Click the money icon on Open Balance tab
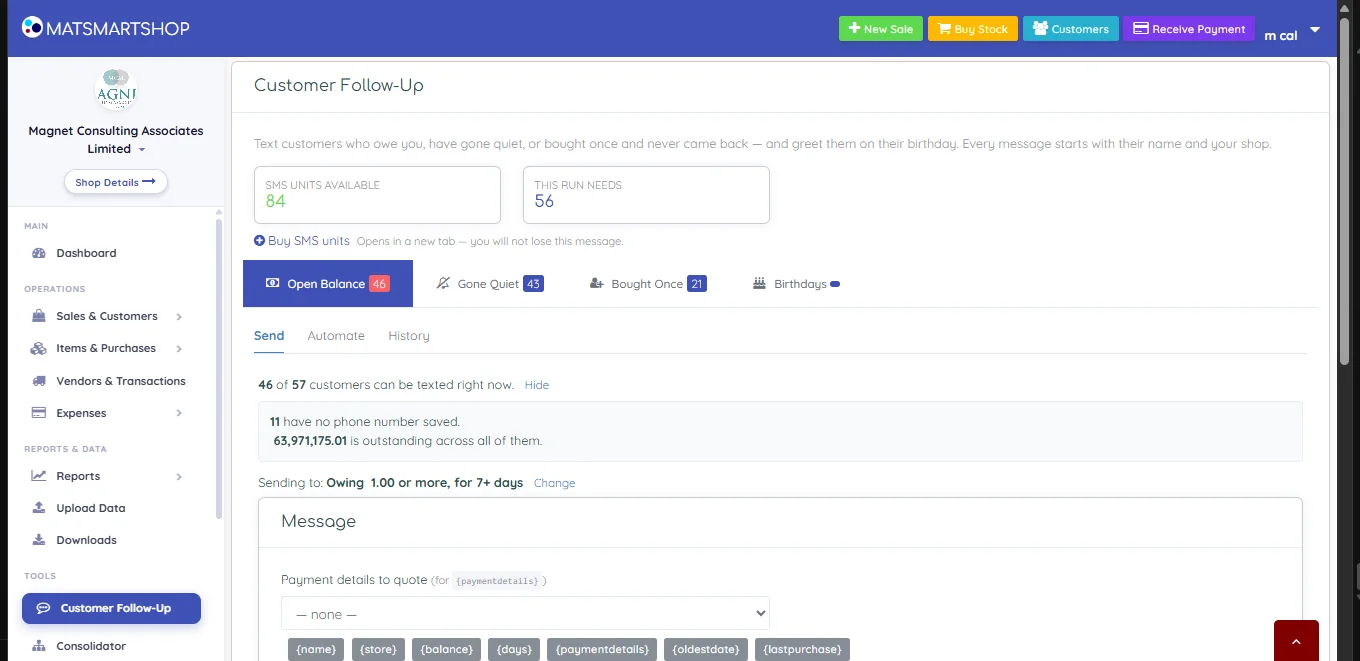1360x661 pixels. 272,284
